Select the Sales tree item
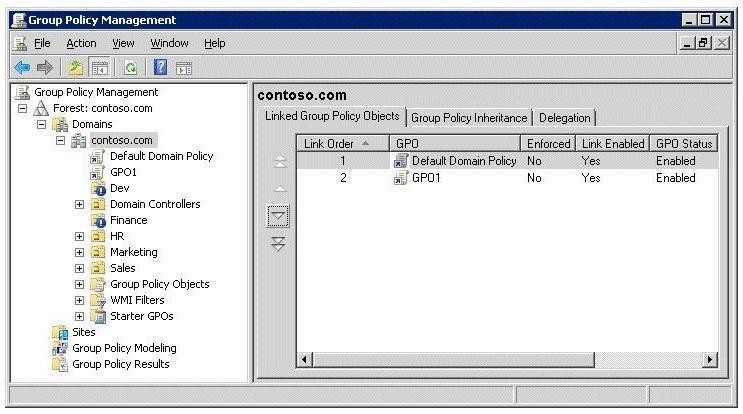Viewport: 743px width, 414px height. [123, 269]
